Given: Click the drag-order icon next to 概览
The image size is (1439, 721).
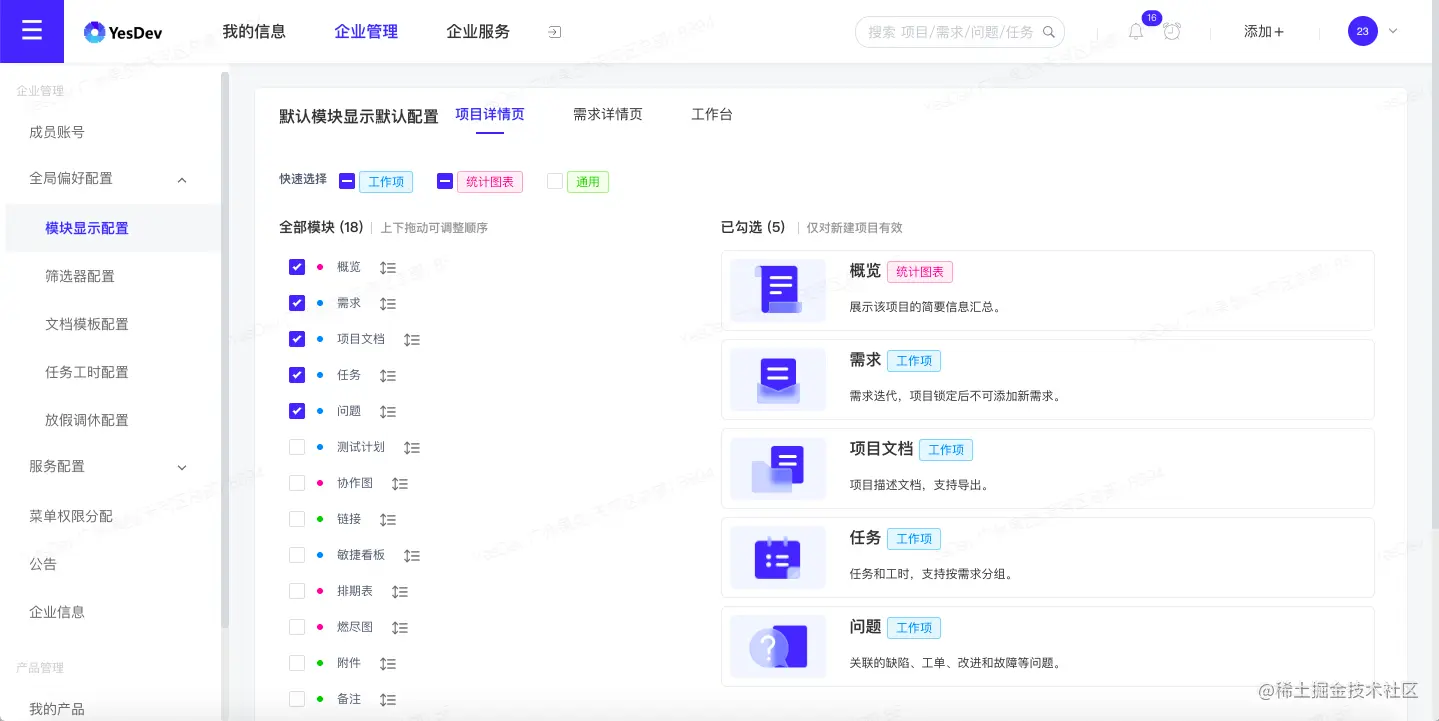Looking at the screenshot, I should coord(388,267).
